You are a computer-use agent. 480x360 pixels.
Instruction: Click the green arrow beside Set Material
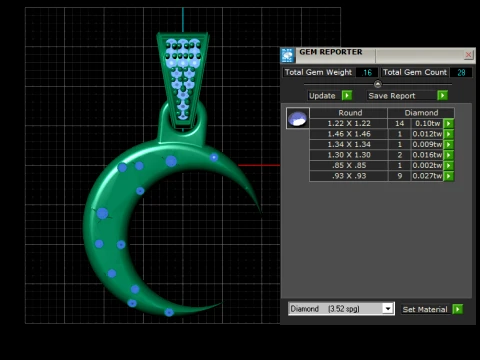(x=458, y=309)
